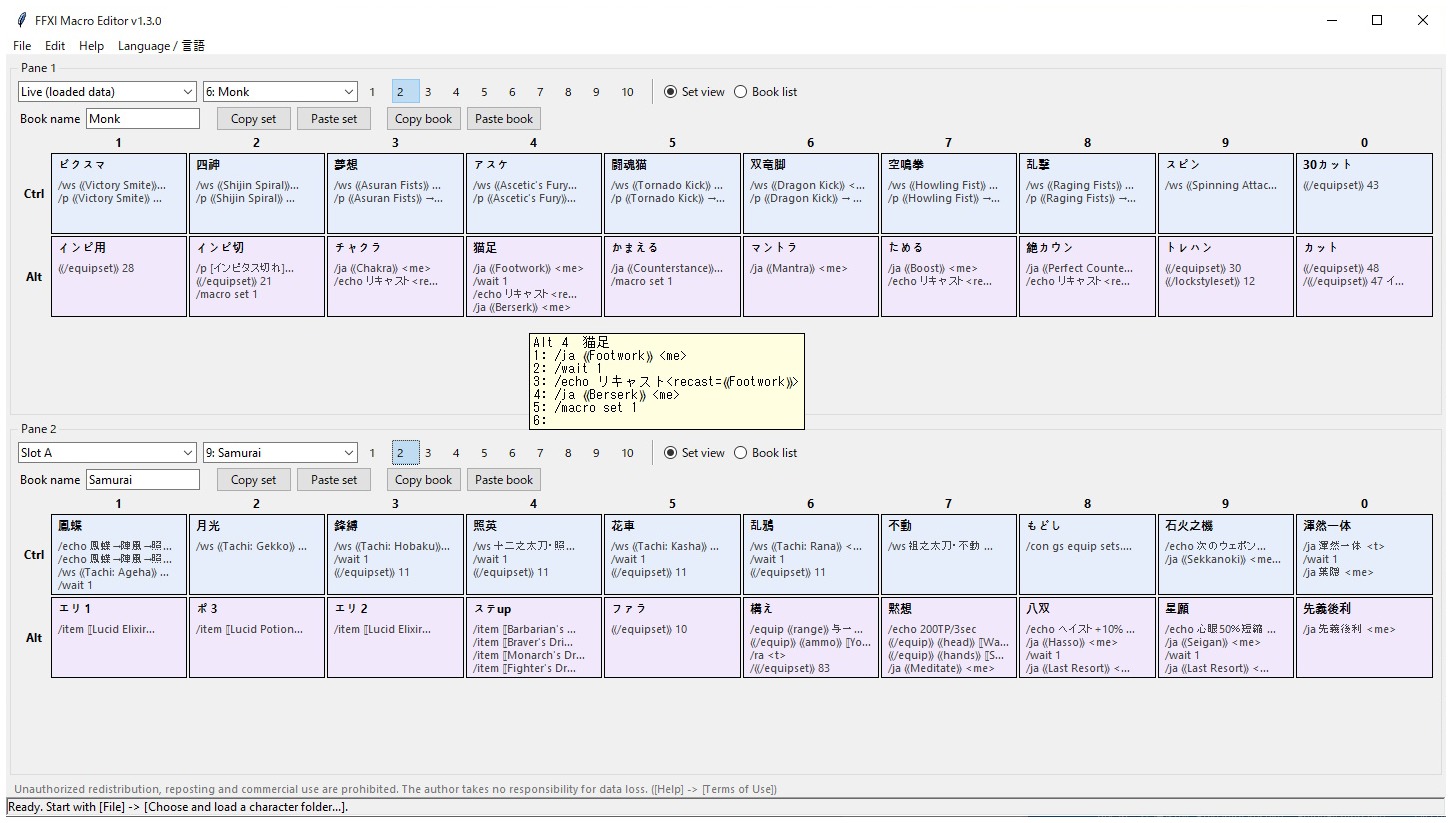Select the Perfect Counter Alt 8 macro cell

[1087, 277]
